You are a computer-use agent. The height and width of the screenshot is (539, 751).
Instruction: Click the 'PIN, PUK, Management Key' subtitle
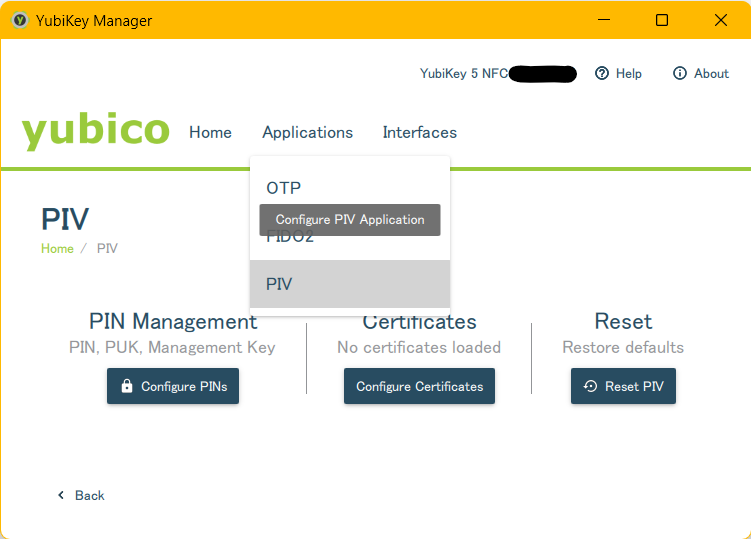172,347
